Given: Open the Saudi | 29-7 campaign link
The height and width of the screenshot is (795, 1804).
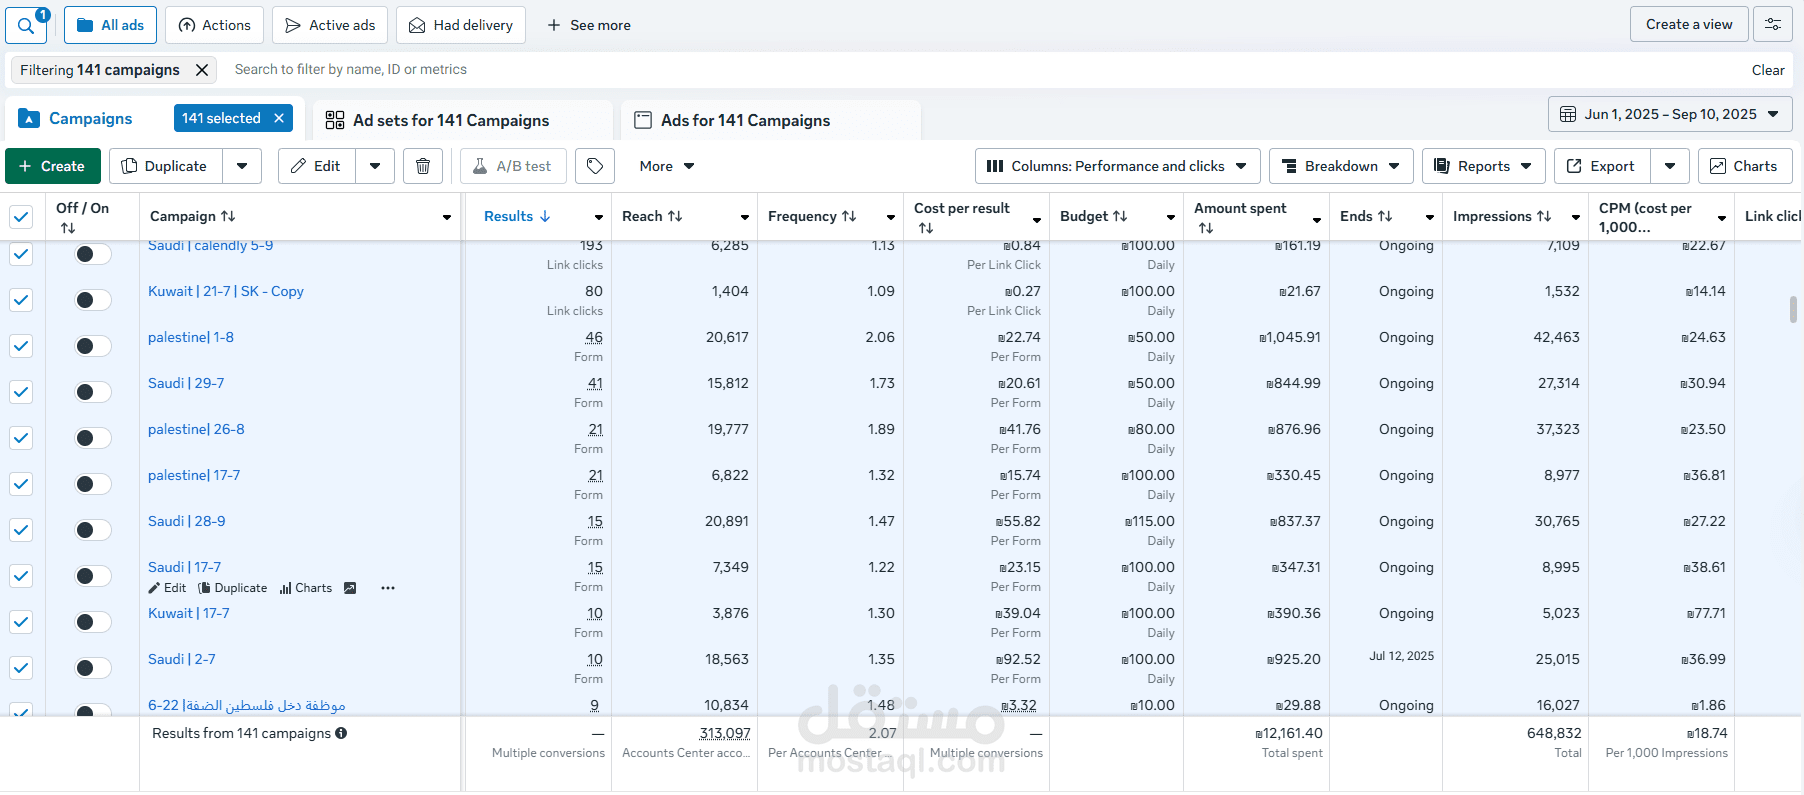Looking at the screenshot, I should coord(186,383).
